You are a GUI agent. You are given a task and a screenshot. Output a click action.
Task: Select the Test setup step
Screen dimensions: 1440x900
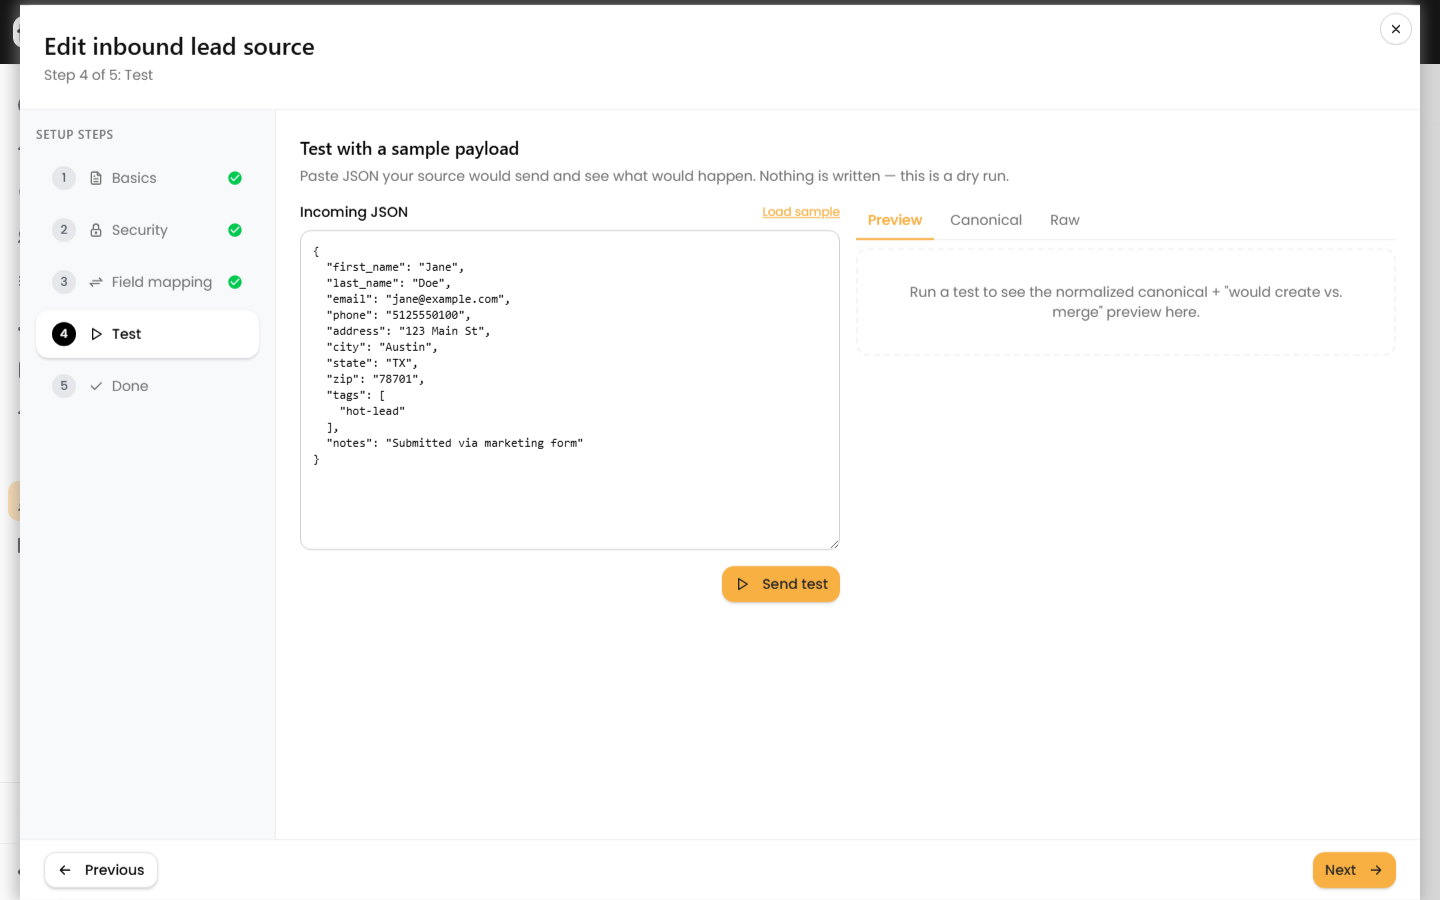click(x=147, y=334)
